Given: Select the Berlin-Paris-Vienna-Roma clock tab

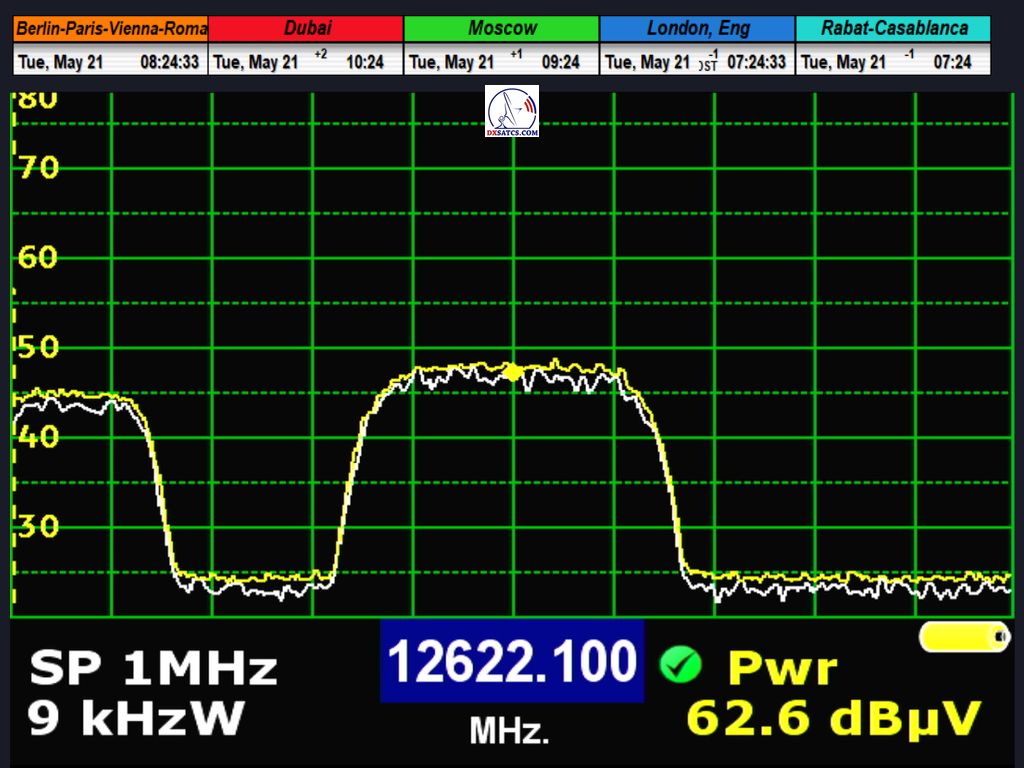Looking at the screenshot, I should tap(111, 28).
